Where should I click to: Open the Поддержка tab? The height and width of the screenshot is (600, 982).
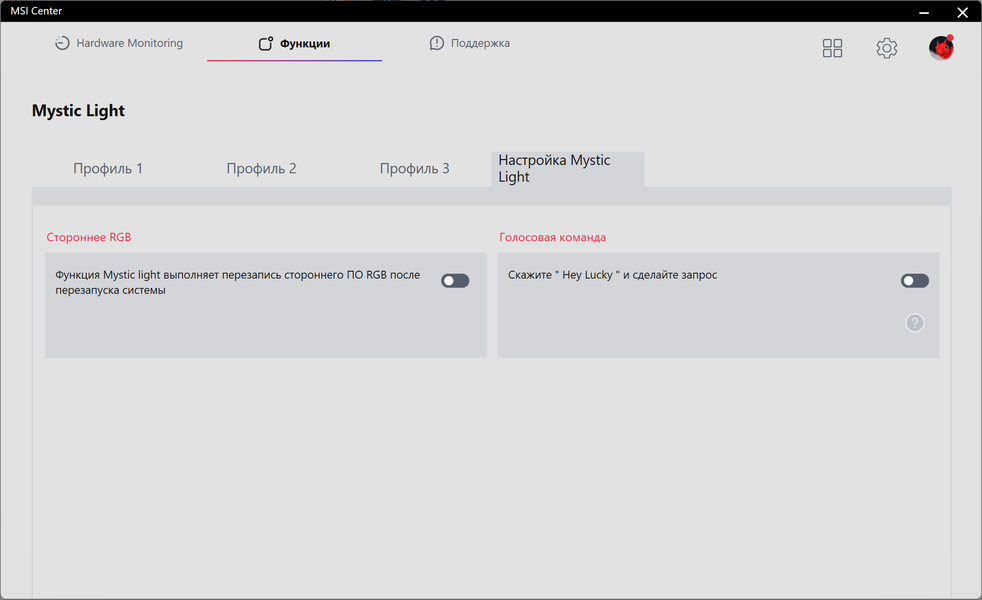click(469, 43)
